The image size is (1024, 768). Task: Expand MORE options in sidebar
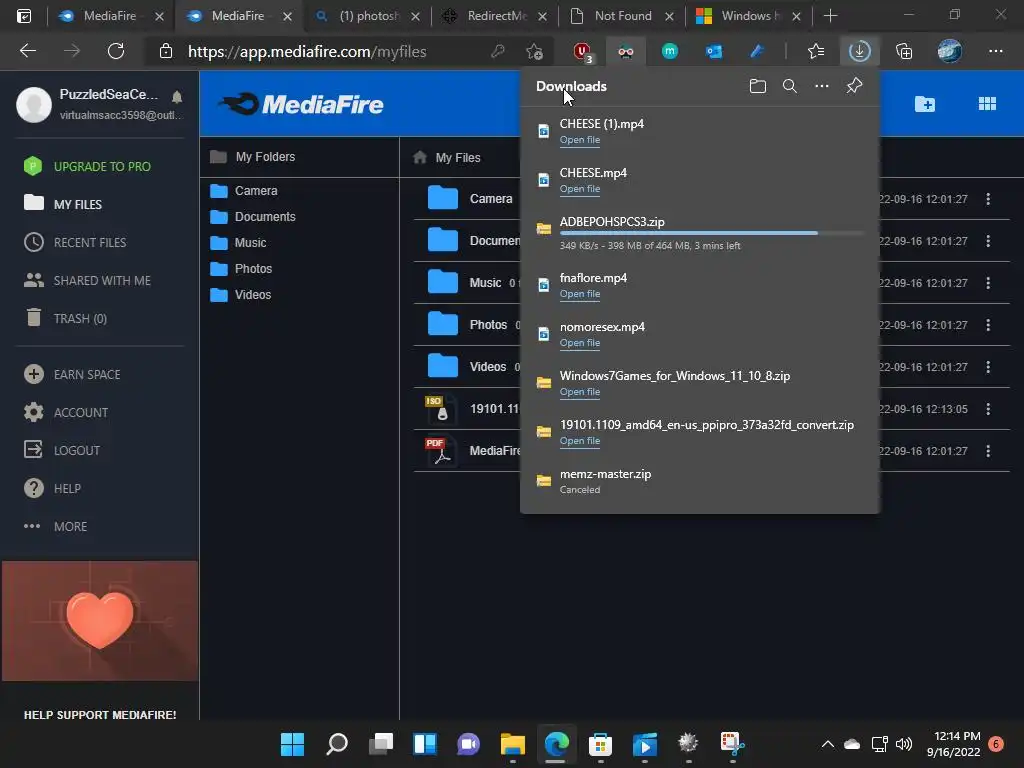click(x=56, y=526)
